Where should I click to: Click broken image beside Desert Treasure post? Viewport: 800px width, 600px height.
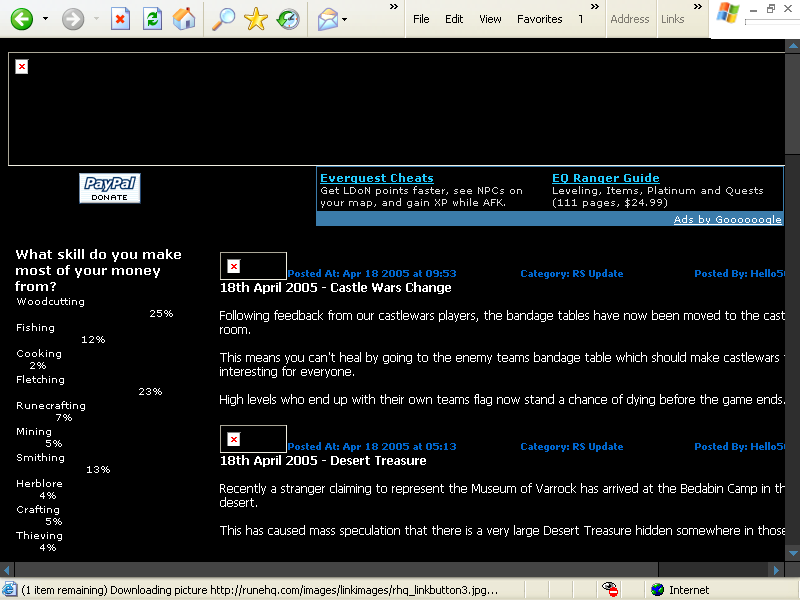pos(234,439)
